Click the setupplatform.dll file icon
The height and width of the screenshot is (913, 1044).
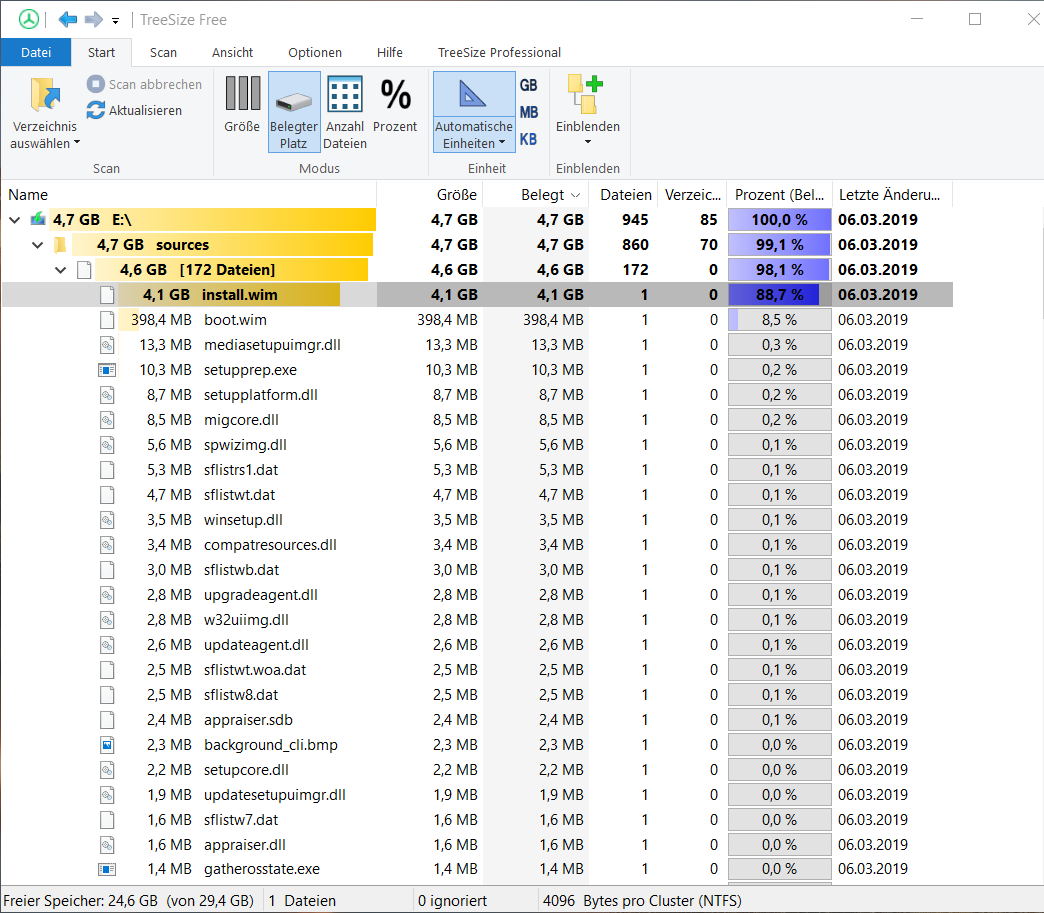pyautogui.click(x=107, y=395)
